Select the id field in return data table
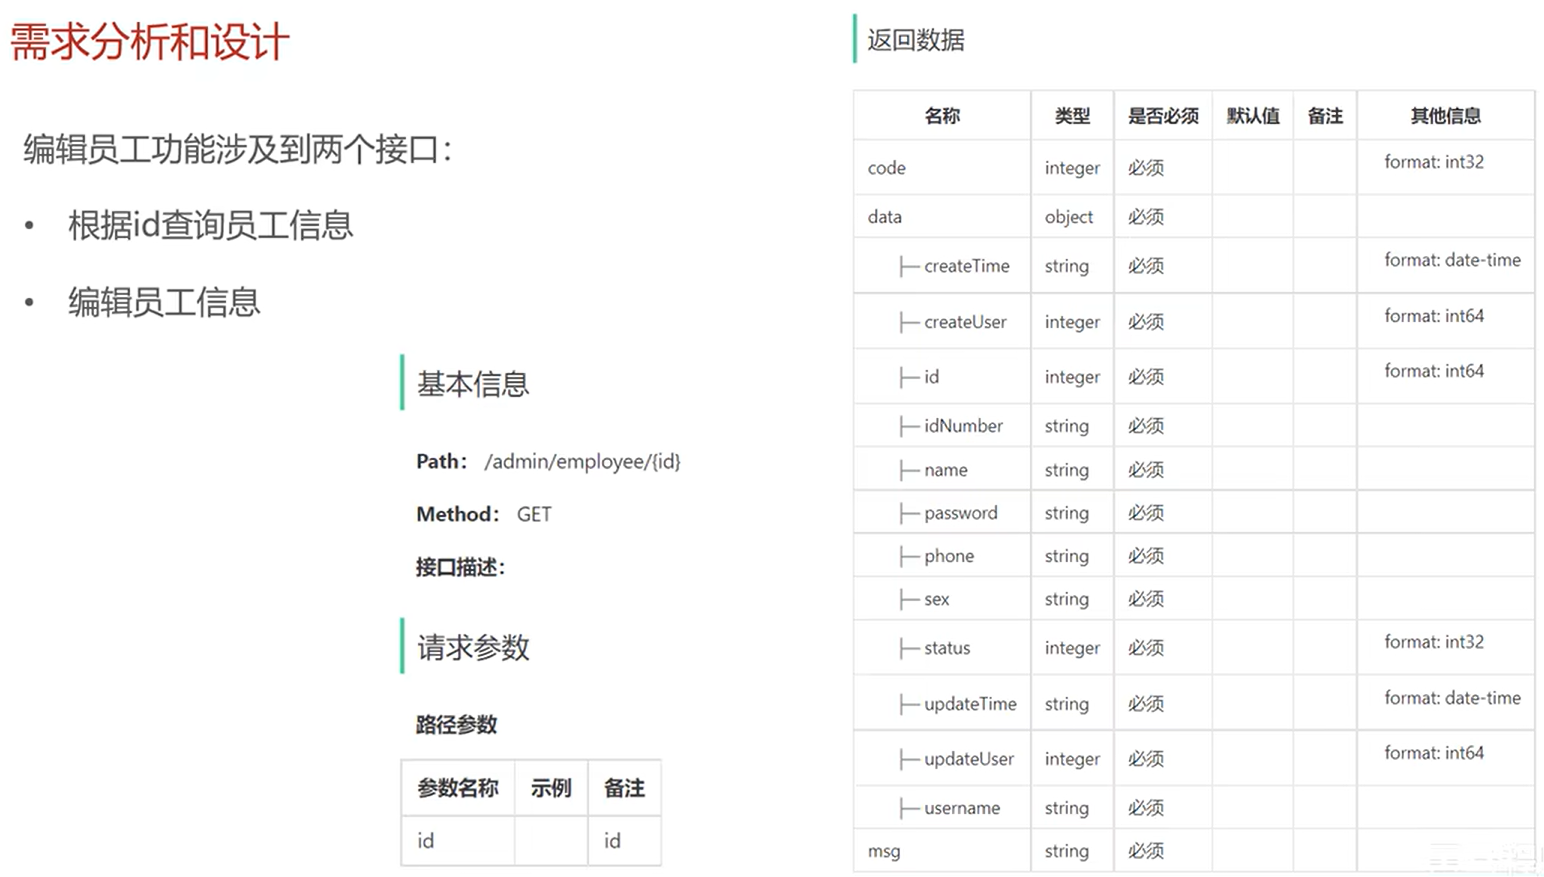Screen dimensions: 1544x877 click(x=931, y=377)
